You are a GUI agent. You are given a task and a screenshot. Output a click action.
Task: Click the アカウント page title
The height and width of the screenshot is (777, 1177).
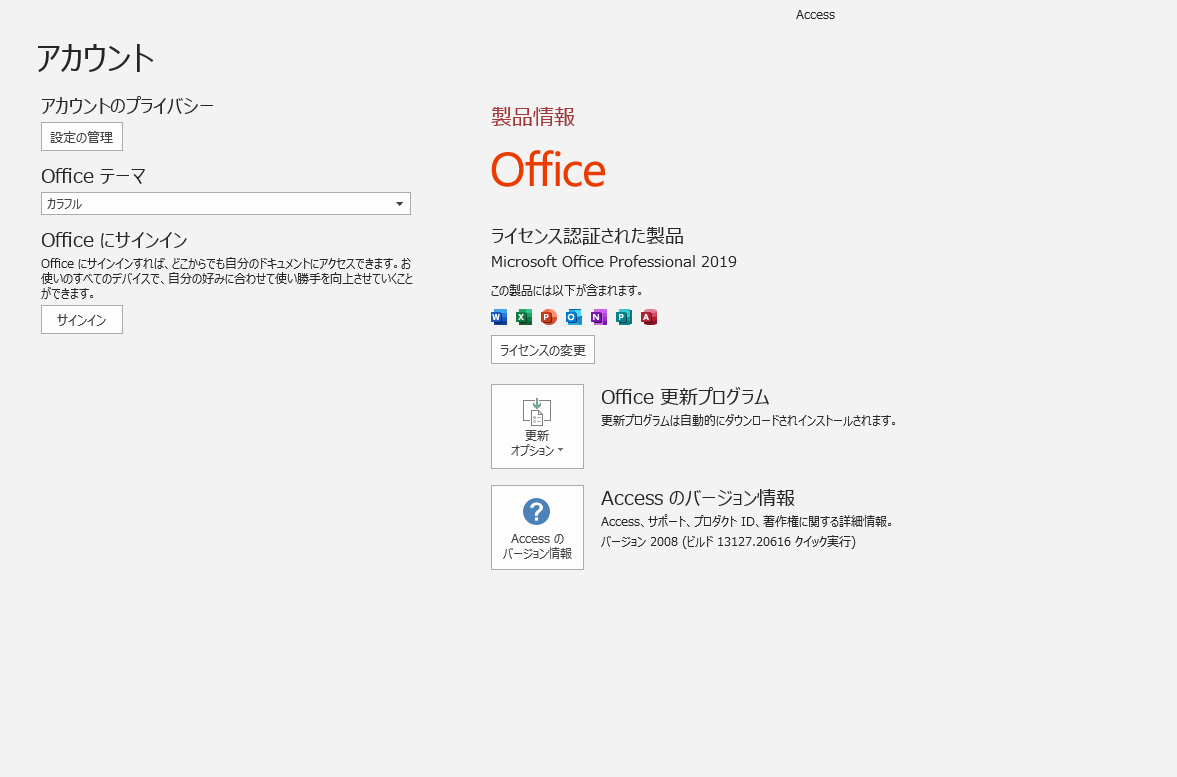pos(95,58)
